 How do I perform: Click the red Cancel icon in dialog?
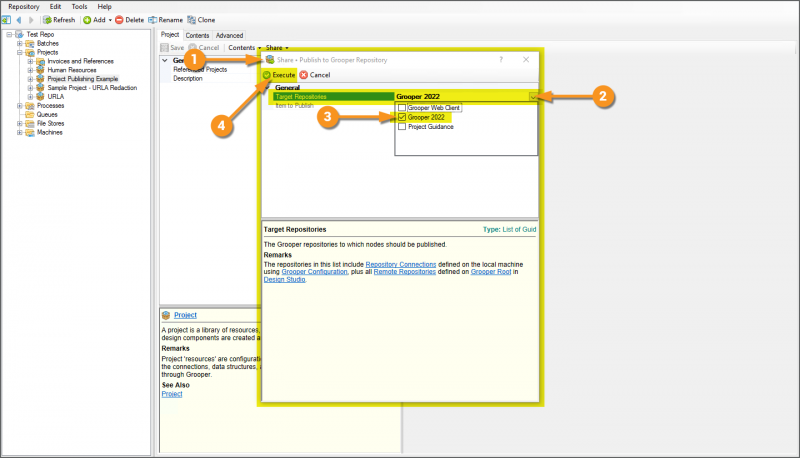[x=304, y=75]
